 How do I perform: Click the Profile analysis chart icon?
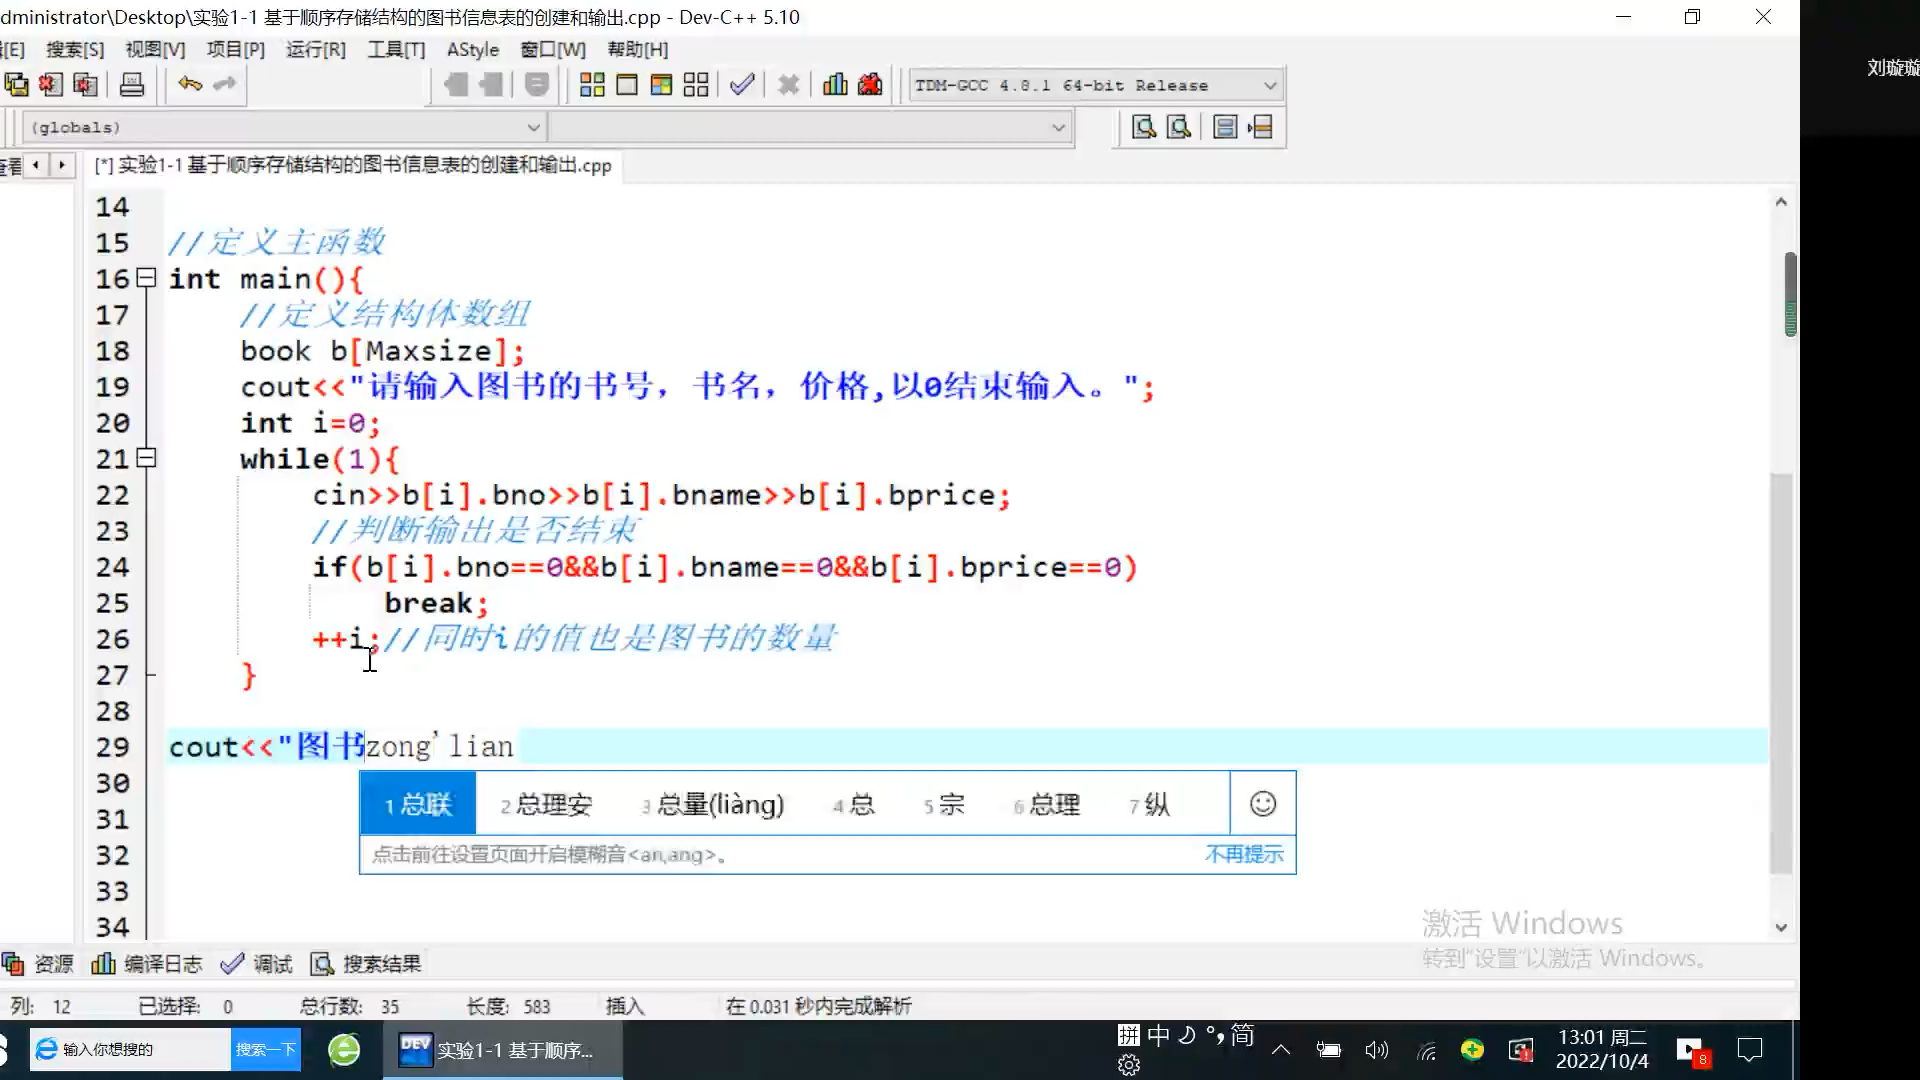[x=835, y=84]
